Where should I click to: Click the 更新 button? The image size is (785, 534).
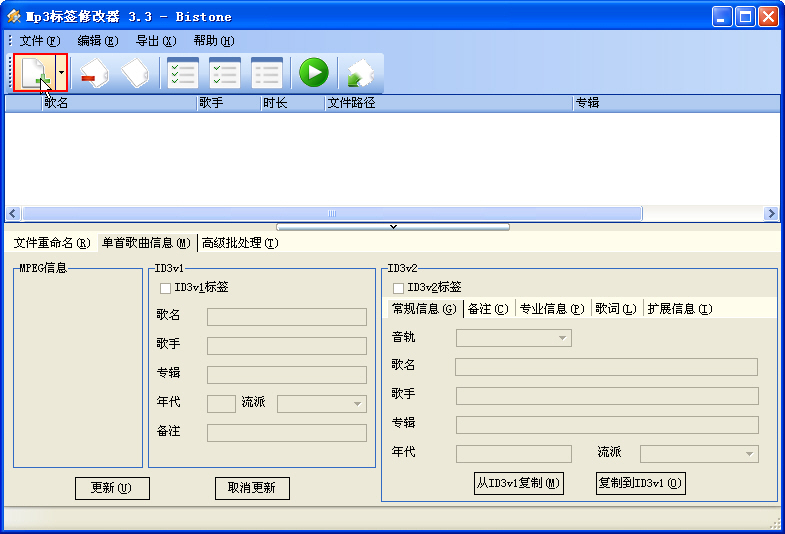(x=112, y=488)
